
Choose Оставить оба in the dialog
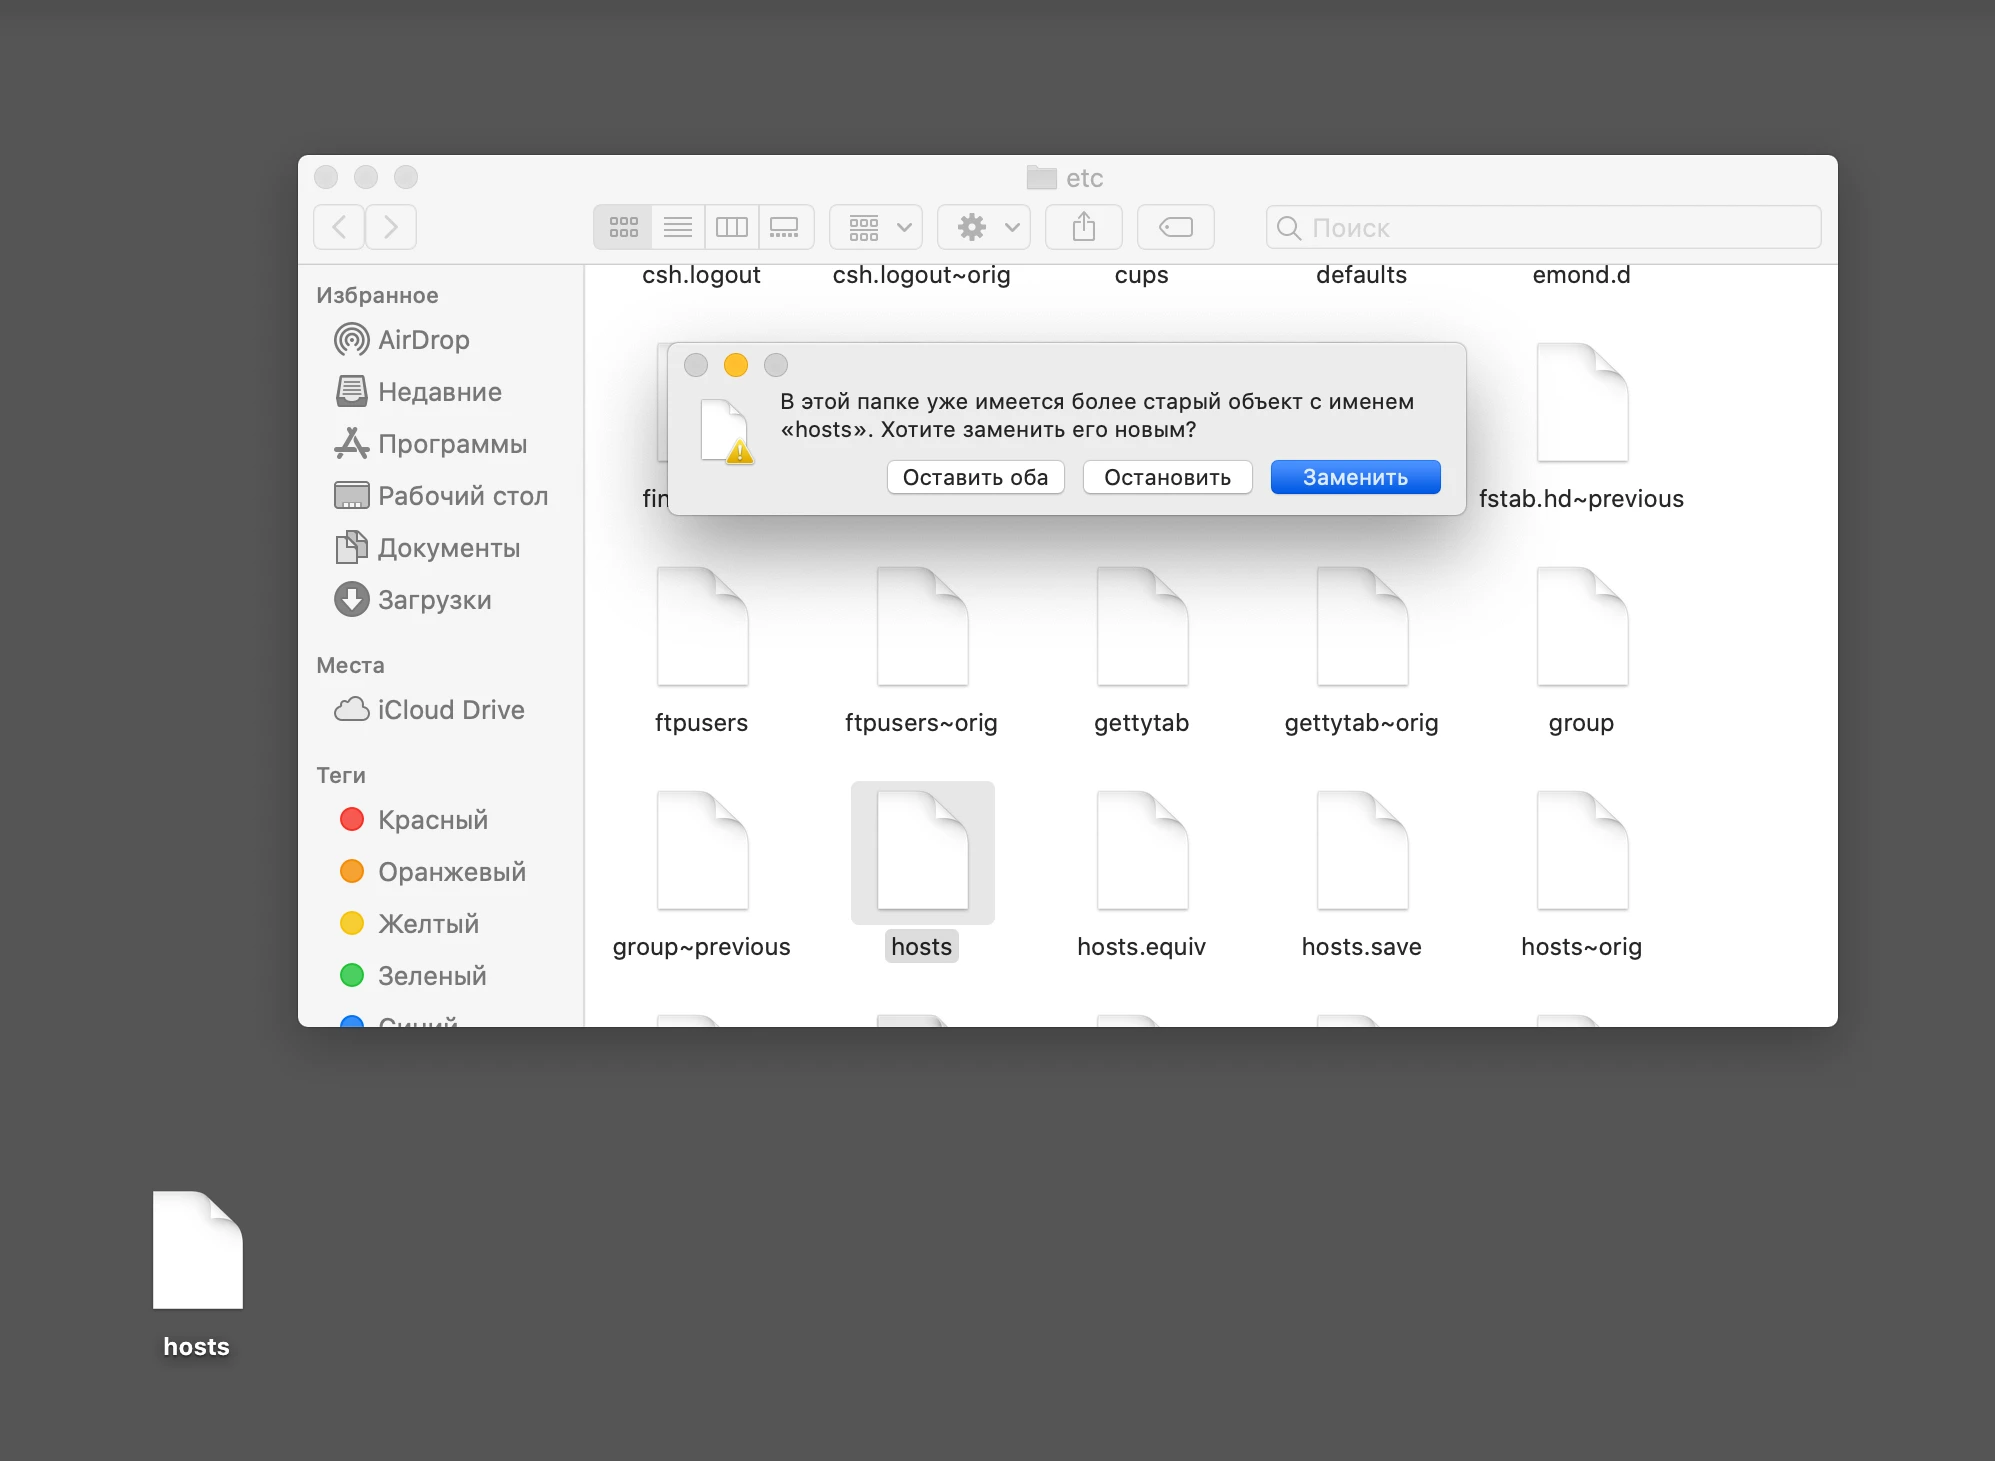[975, 477]
